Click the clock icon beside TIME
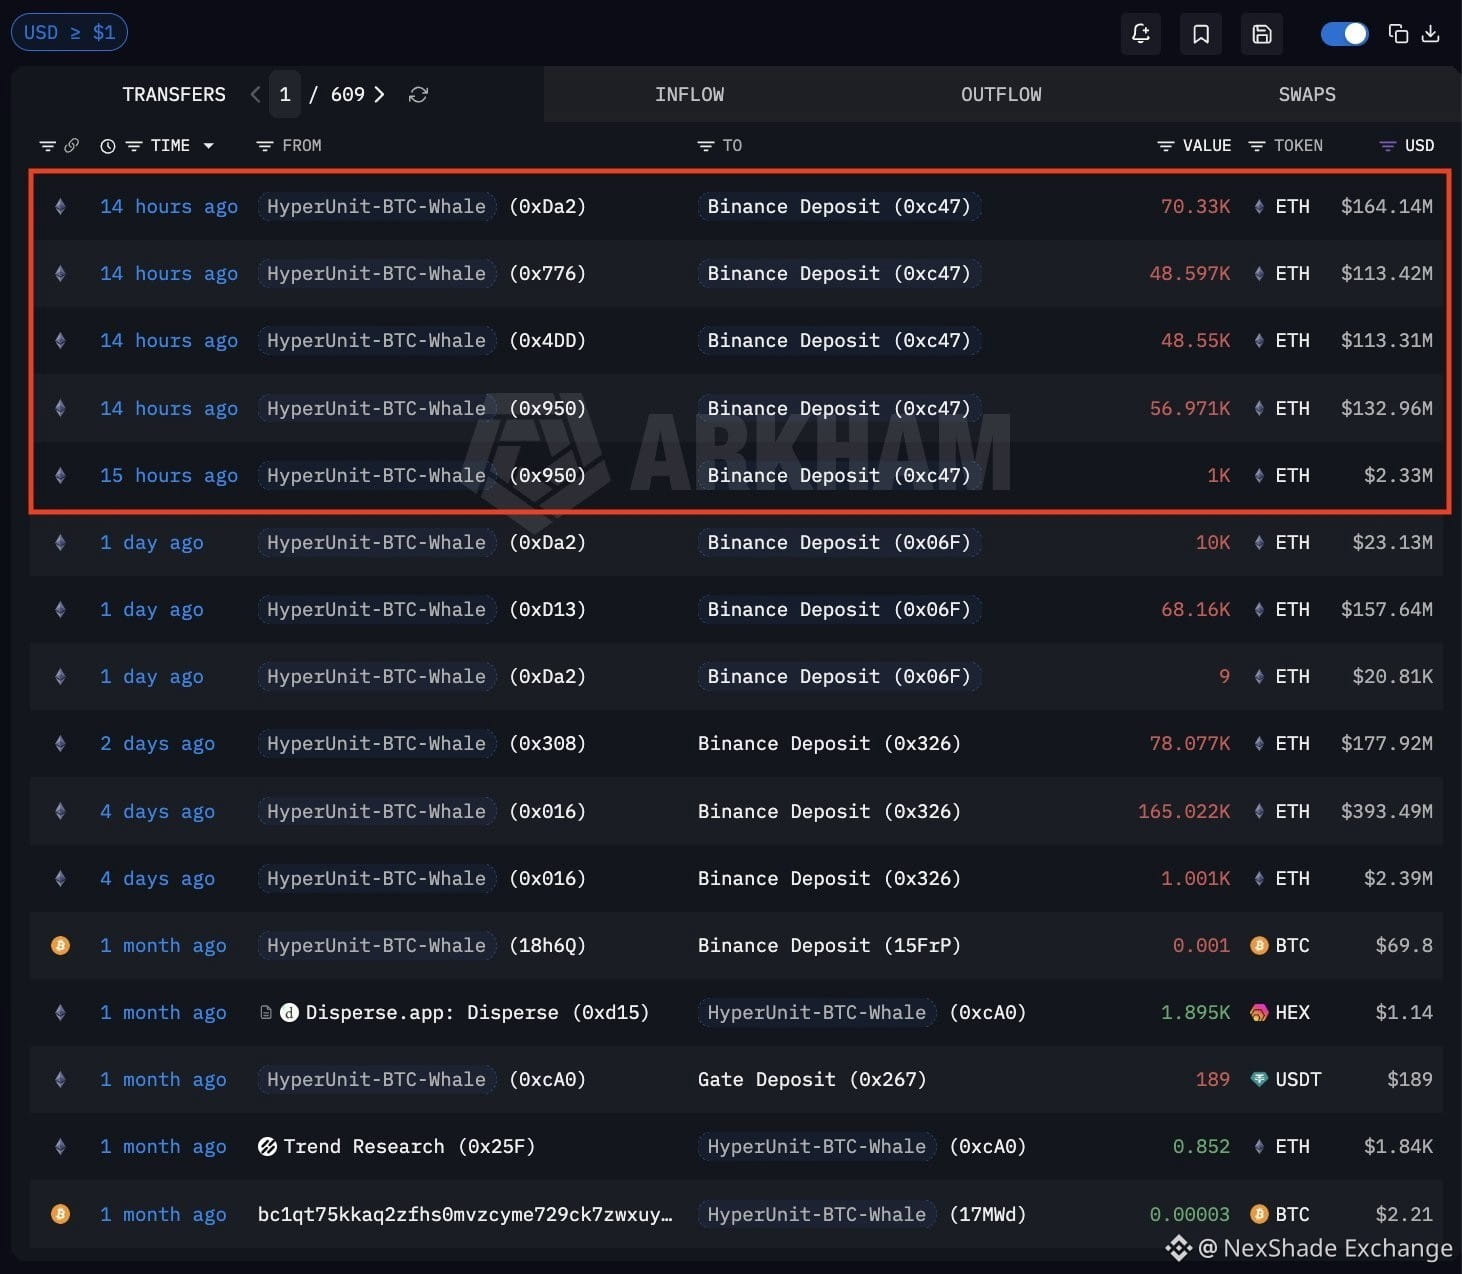Viewport: 1462px width, 1274px height. (108, 146)
